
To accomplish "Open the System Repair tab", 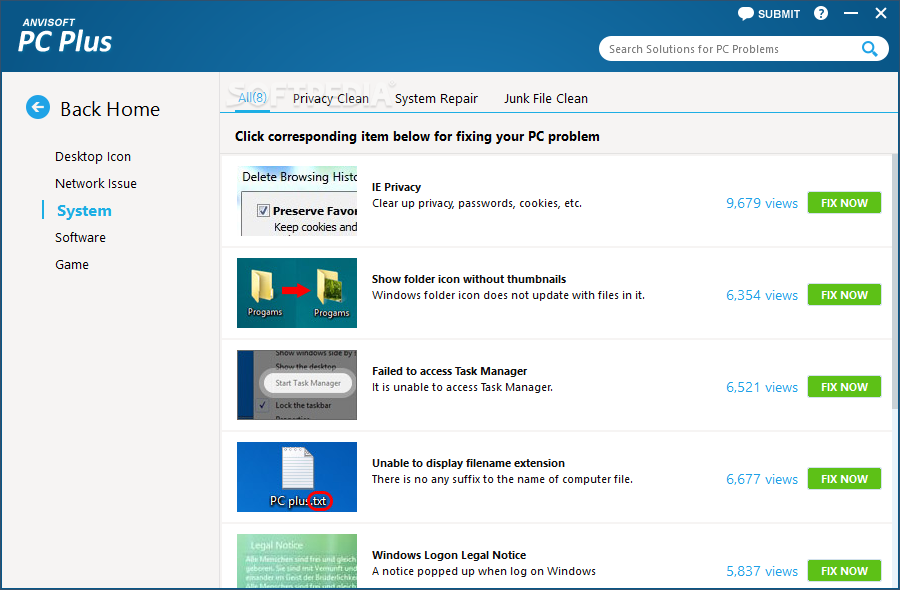I will 436,99.
